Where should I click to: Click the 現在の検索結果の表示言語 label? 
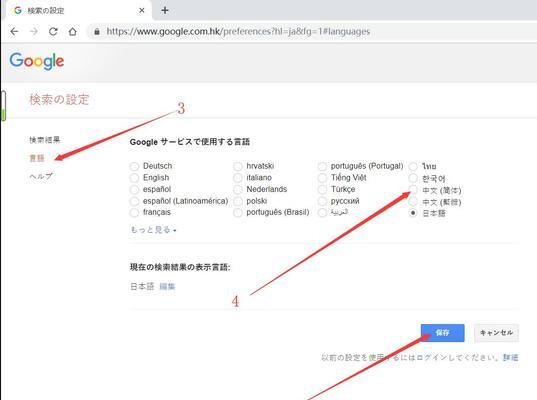[x=180, y=267]
